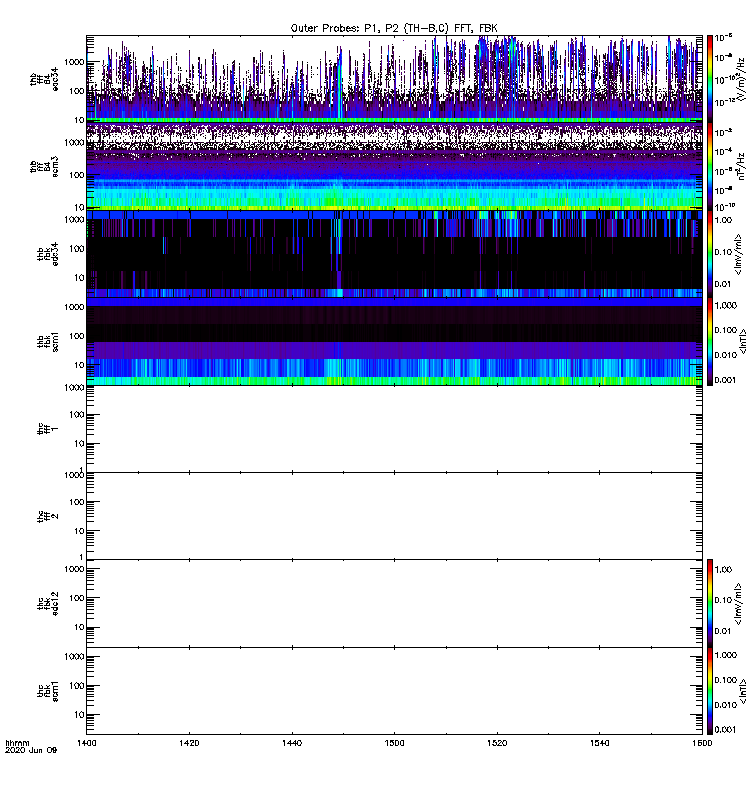Image resolution: width=750 pixels, height=800 pixels.
Task: Select the thb fff 64 scm3 spectrogram panel
Action: click(394, 166)
